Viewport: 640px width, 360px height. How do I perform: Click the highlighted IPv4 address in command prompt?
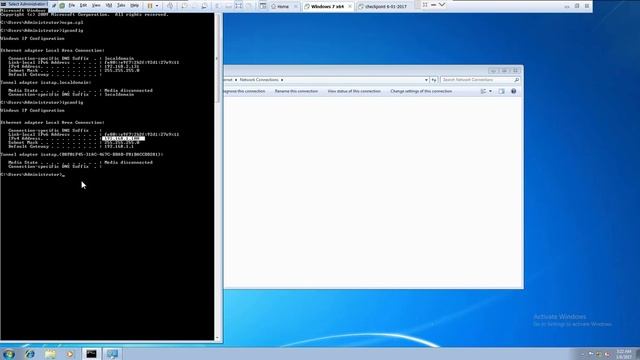pyautogui.click(x=123, y=139)
